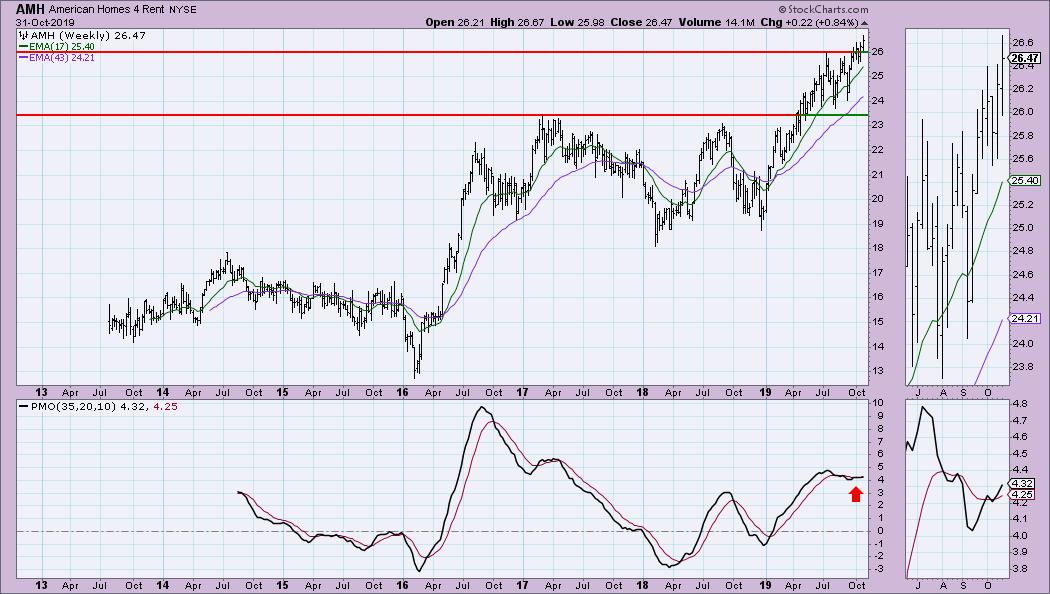This screenshot has width=1050, height=594.
Task: Click the -3 label on PMO axis
Action: [x=877, y=569]
